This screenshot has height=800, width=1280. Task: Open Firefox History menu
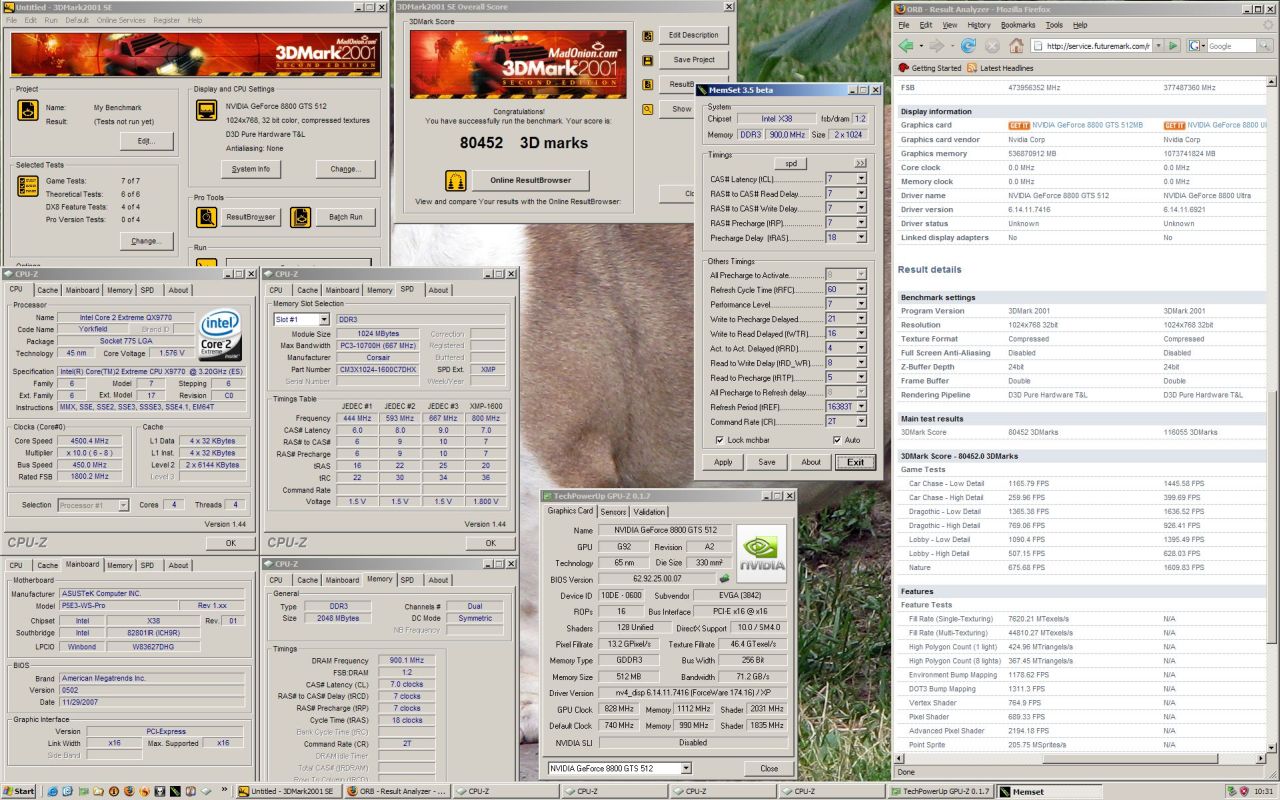pyautogui.click(x=978, y=24)
